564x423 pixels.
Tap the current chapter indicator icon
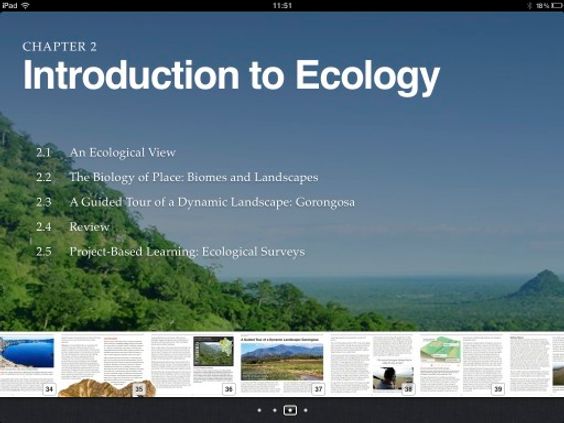click(290, 410)
